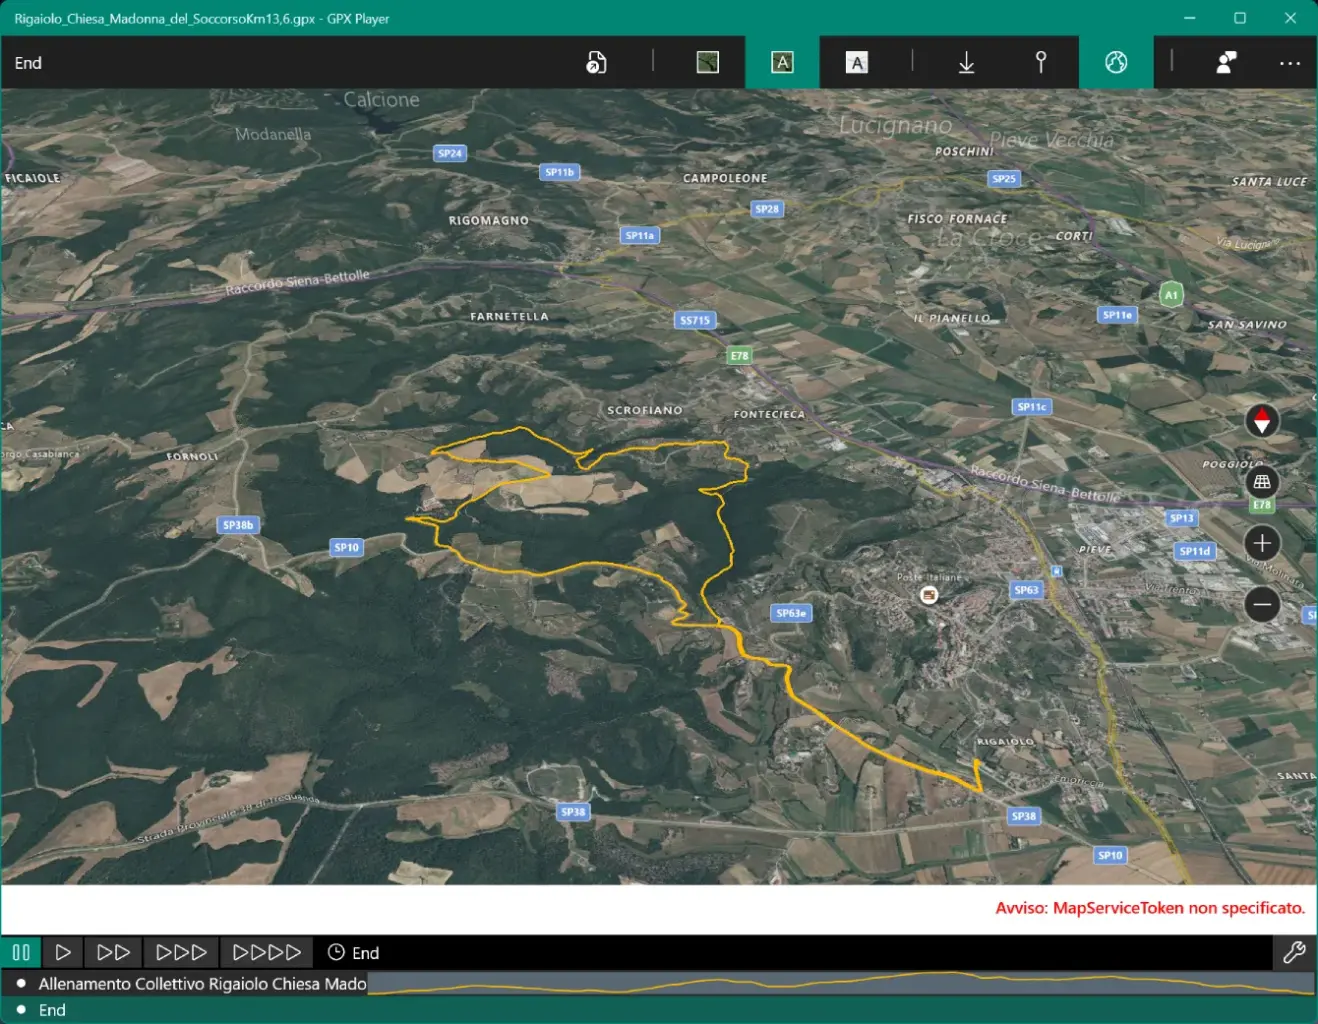Image resolution: width=1318 pixels, height=1024 pixels.
Task: Toggle the 3D globe view button
Action: 1116,63
